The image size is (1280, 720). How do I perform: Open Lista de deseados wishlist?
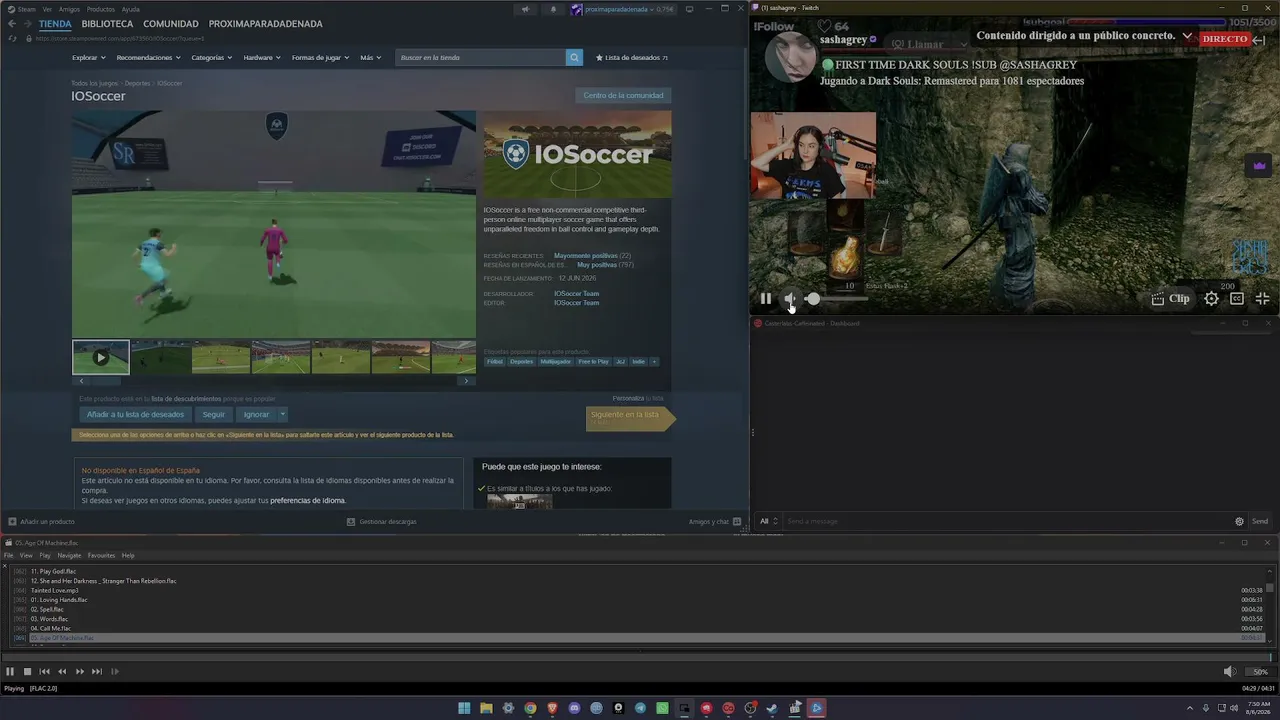click(632, 58)
